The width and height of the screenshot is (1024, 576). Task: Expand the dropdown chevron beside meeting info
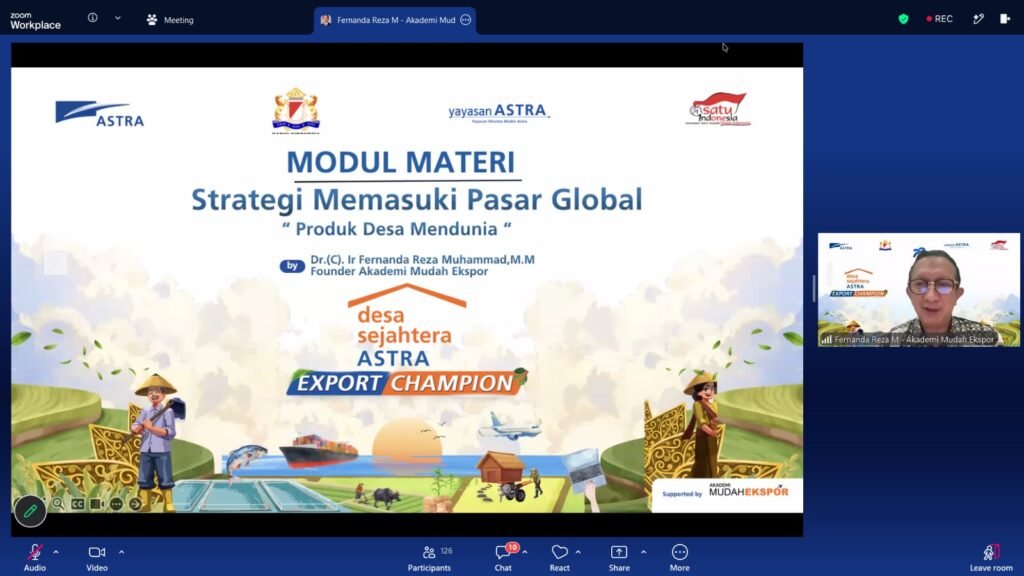click(x=118, y=18)
